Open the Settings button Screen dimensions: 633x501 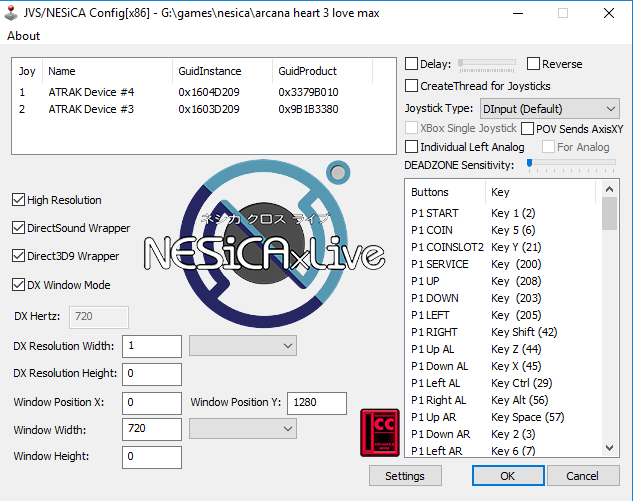click(x=405, y=476)
